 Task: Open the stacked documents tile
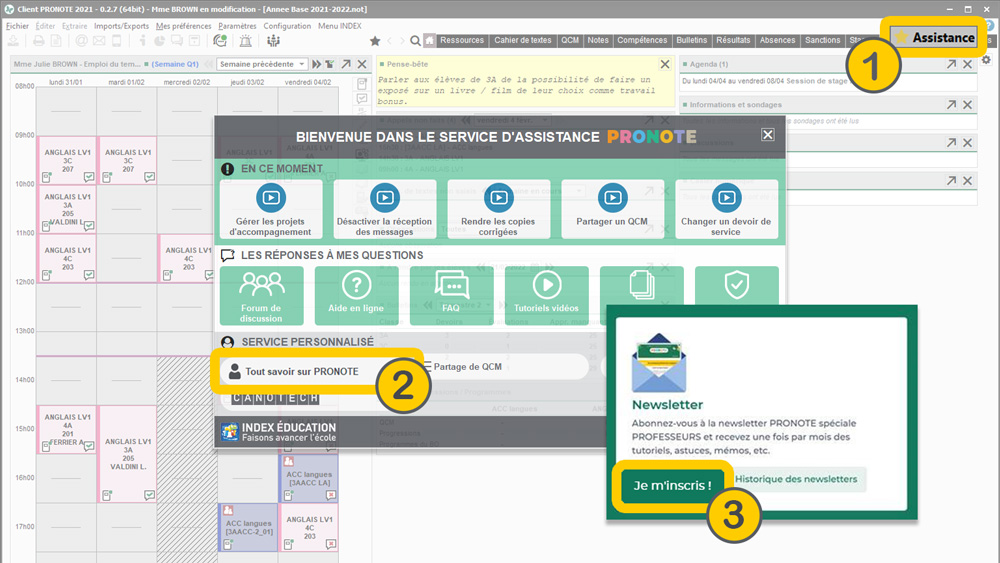(x=642, y=286)
